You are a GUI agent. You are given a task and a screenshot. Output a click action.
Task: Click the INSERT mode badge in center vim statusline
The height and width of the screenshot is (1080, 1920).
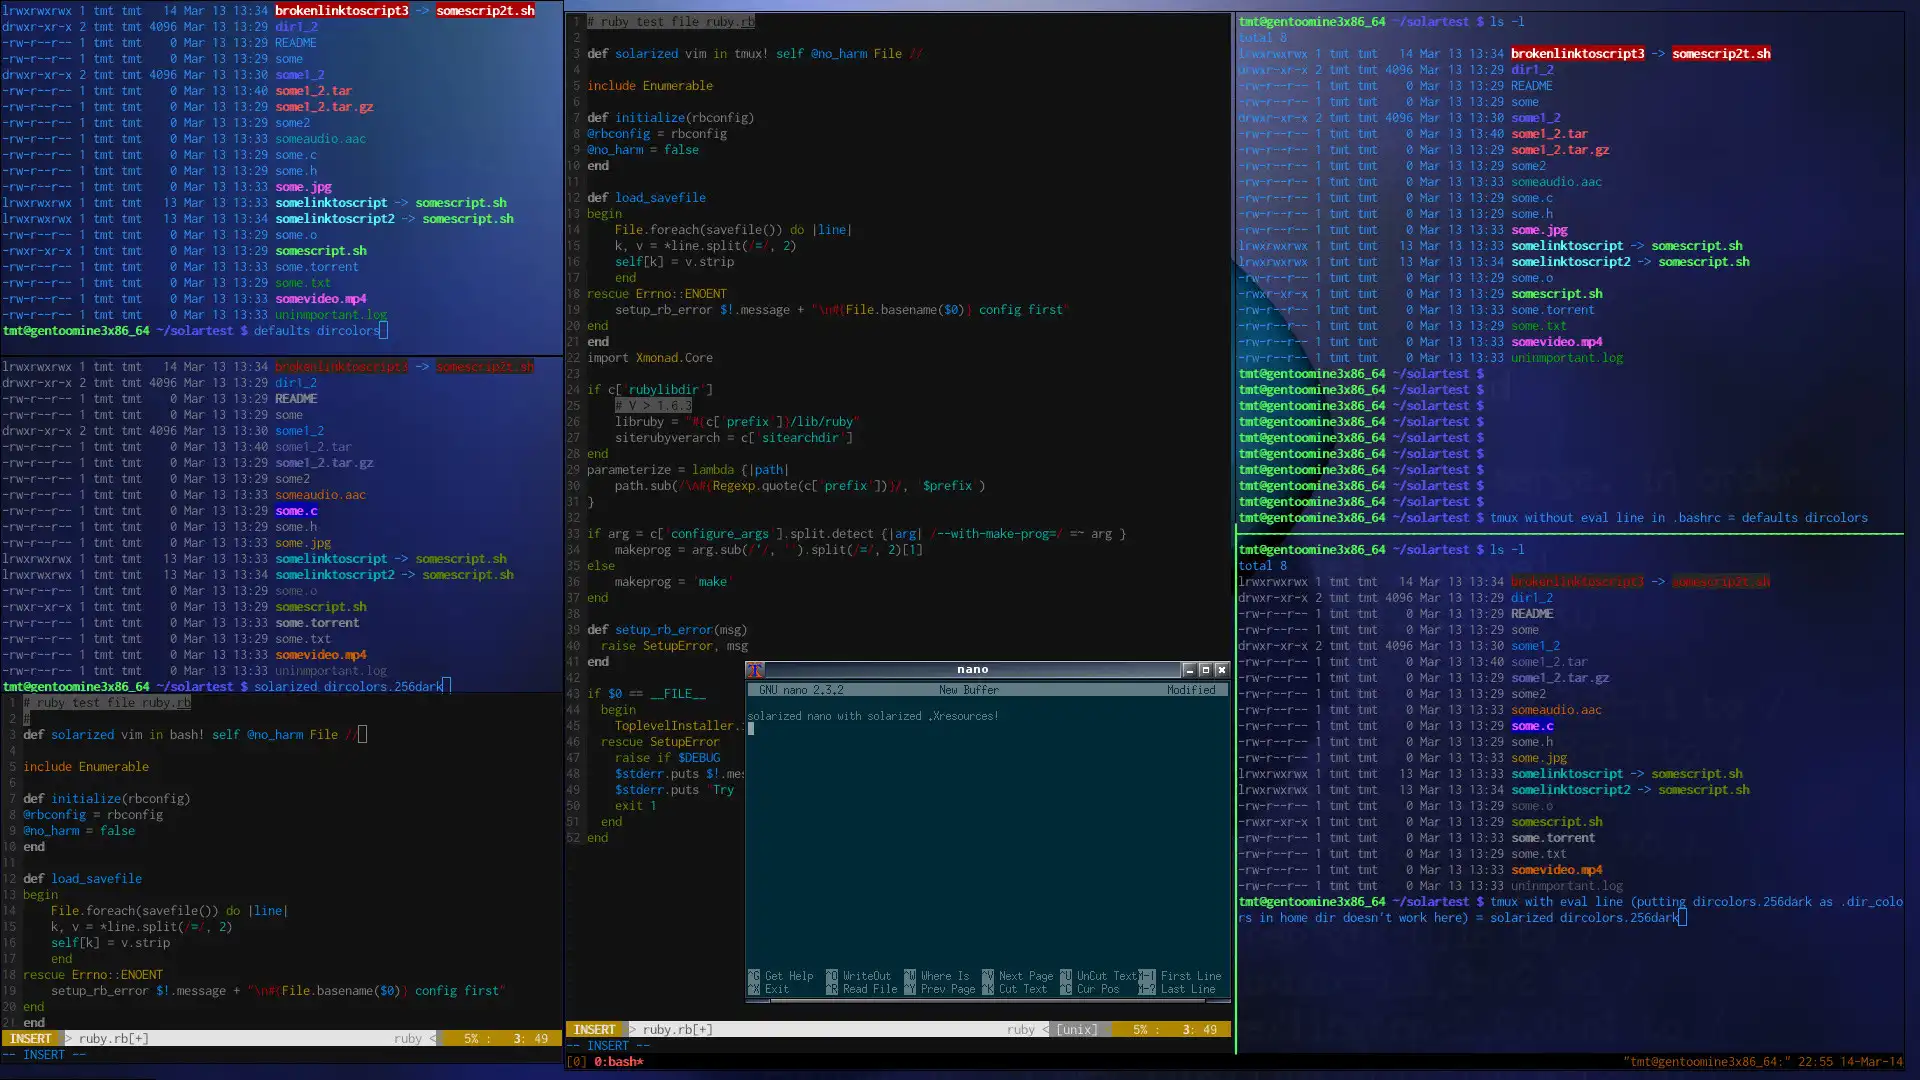click(595, 1030)
